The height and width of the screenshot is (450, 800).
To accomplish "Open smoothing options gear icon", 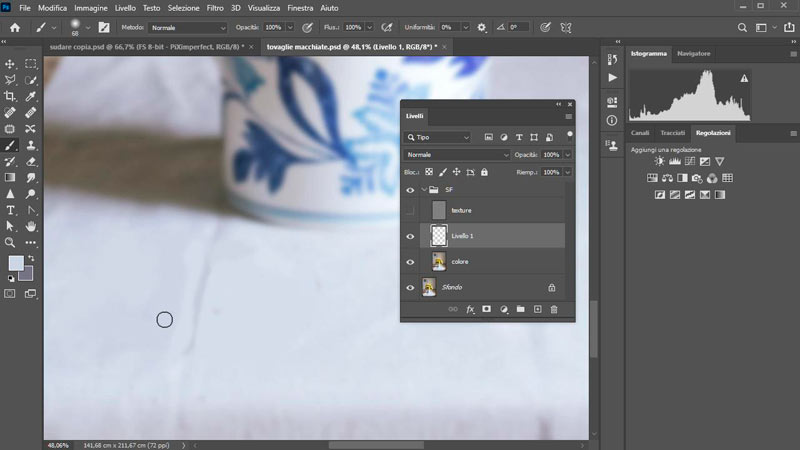I will 481,28.
